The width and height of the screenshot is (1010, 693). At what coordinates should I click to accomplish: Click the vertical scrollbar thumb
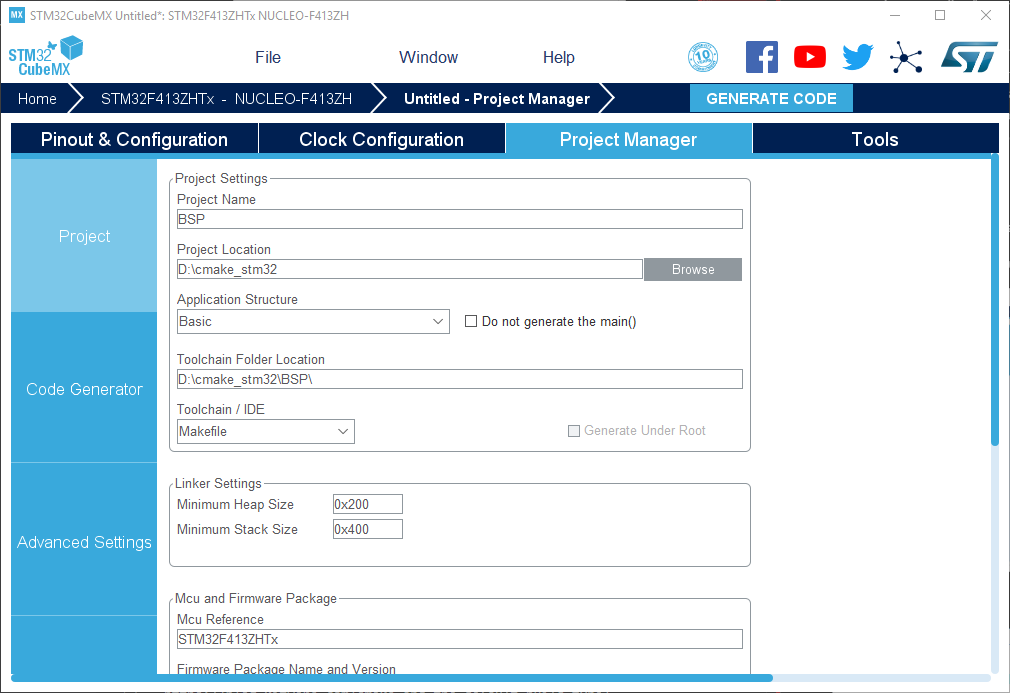pyautogui.click(x=995, y=299)
